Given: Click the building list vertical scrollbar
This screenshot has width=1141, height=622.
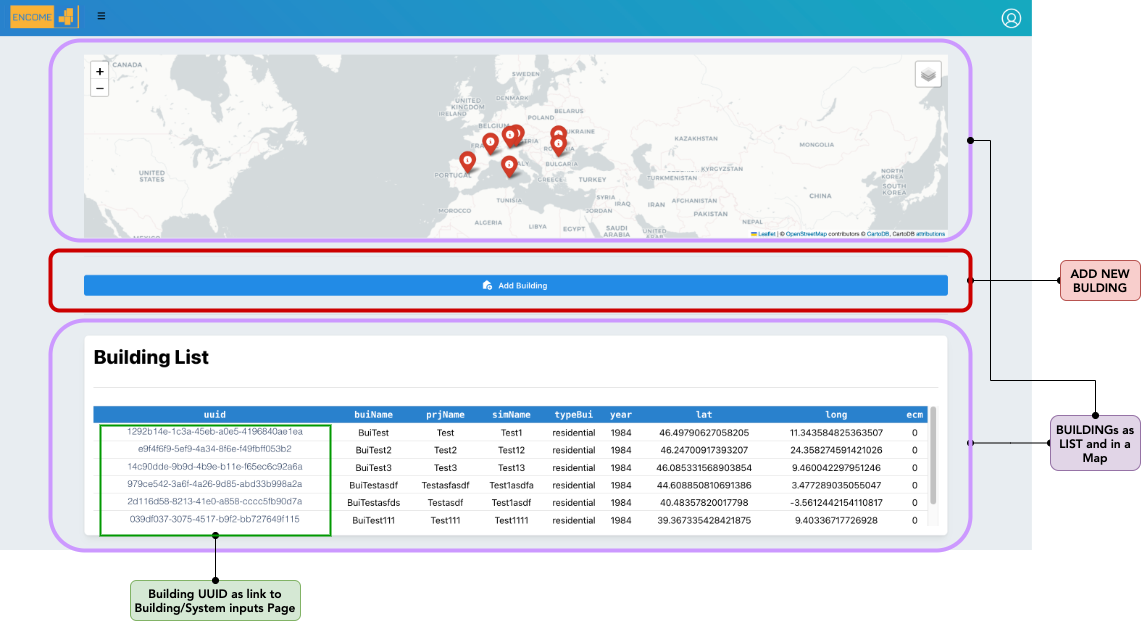Looking at the screenshot, I should pyautogui.click(x=933, y=456).
